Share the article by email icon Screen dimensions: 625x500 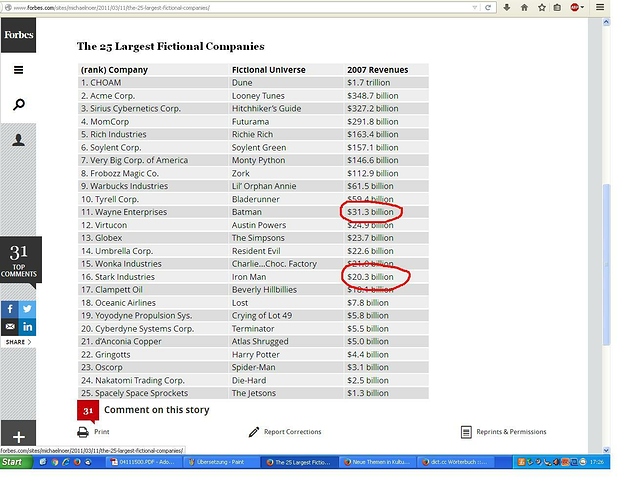pyautogui.click(x=10, y=327)
